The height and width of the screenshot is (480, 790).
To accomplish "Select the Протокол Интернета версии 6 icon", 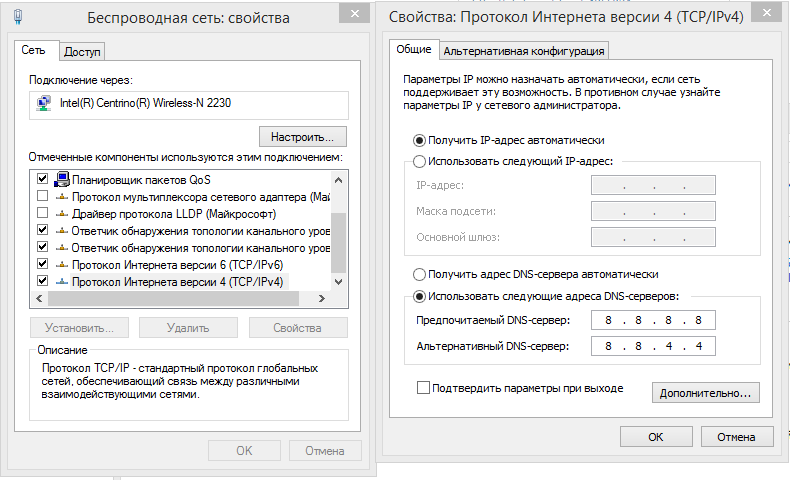I will tap(62, 265).
